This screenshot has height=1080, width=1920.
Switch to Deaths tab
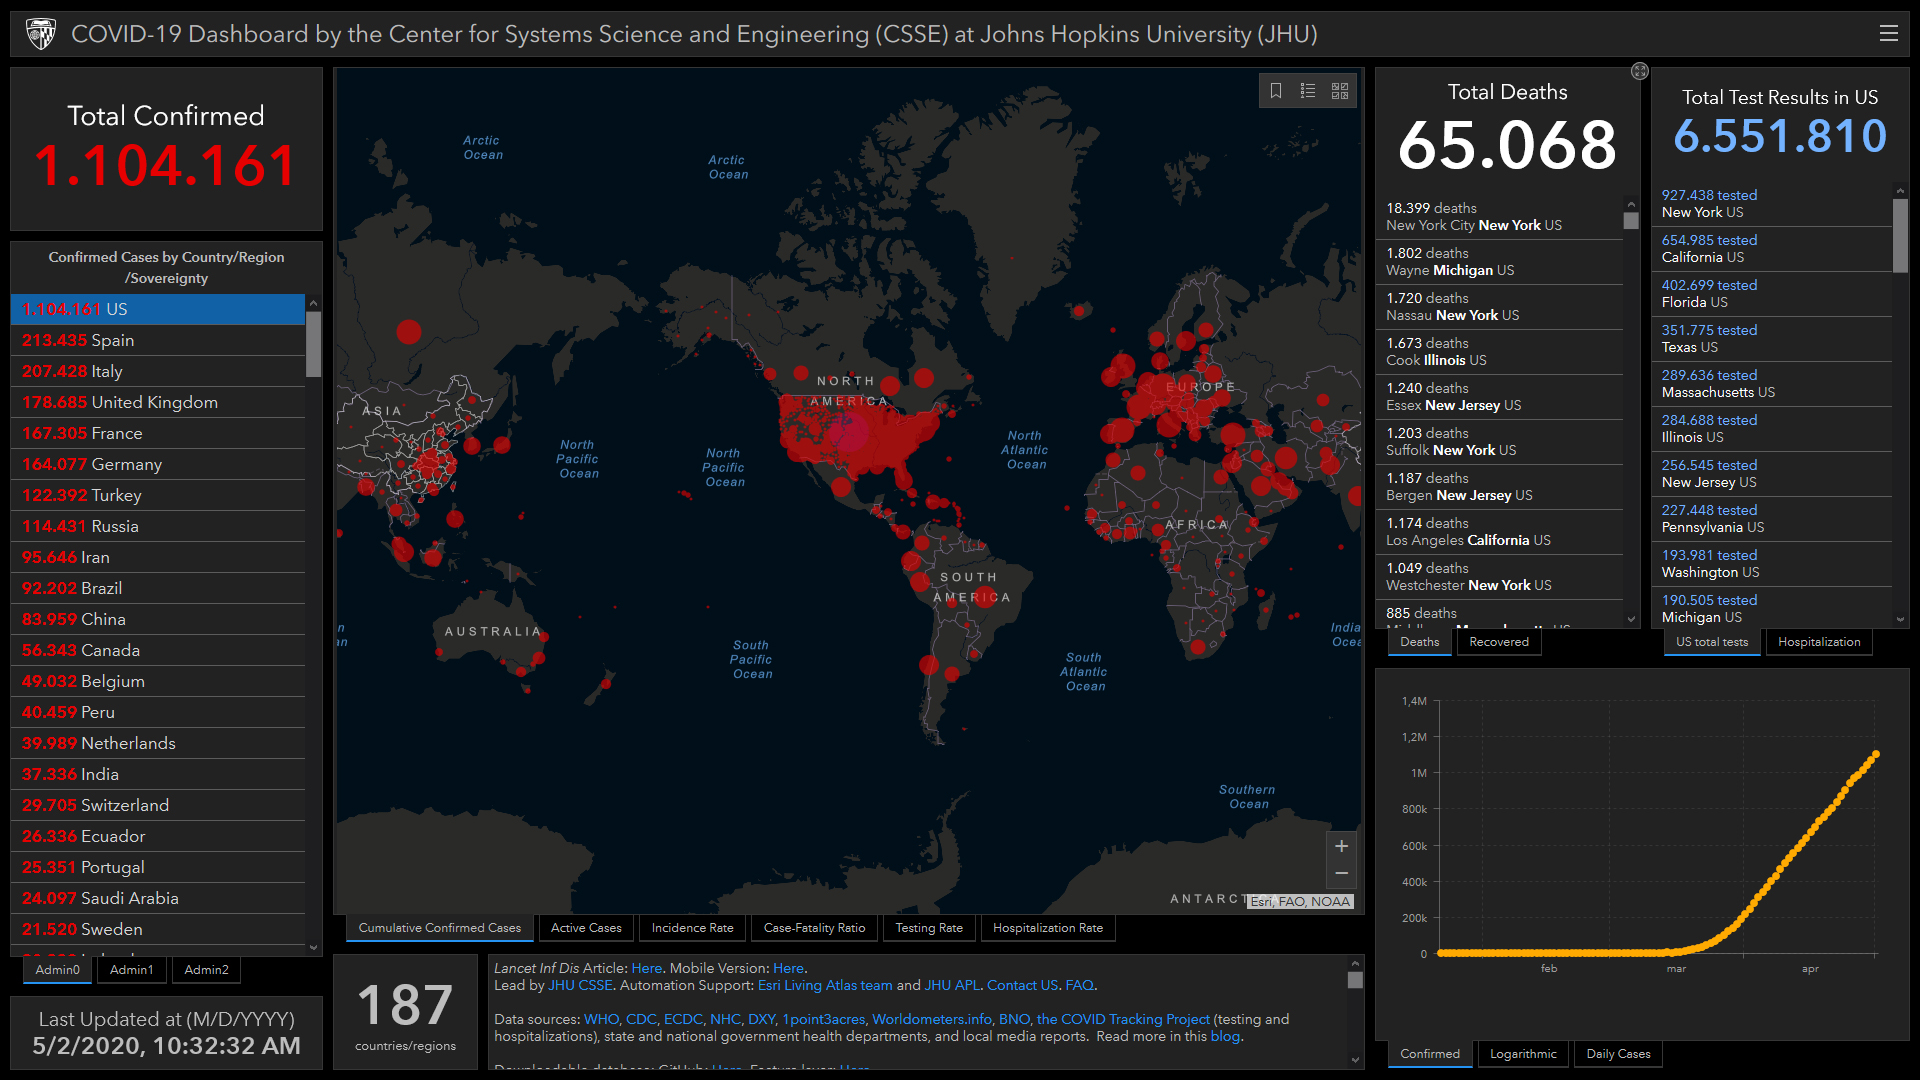pyautogui.click(x=1419, y=642)
